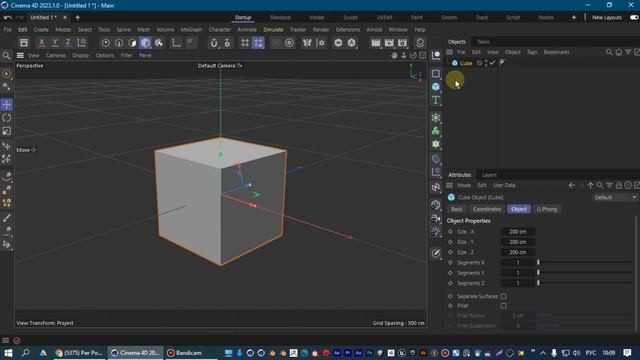640x360 pixels.
Task: Open the Display viewport menu
Action: pyautogui.click(x=81, y=56)
